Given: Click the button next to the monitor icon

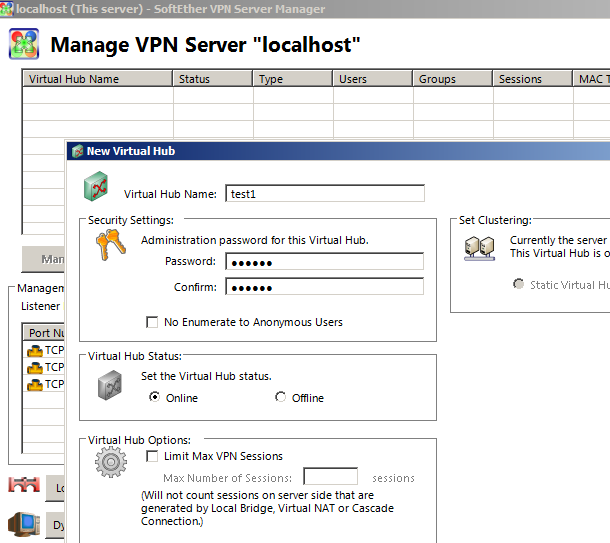Looking at the screenshot, I should (55, 525).
